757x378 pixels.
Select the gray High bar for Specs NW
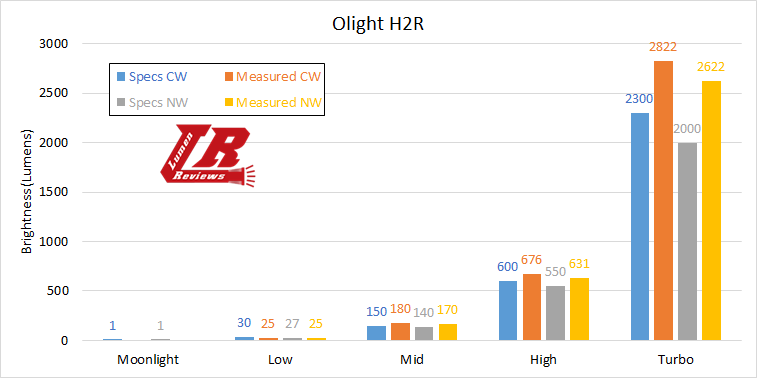(x=555, y=313)
